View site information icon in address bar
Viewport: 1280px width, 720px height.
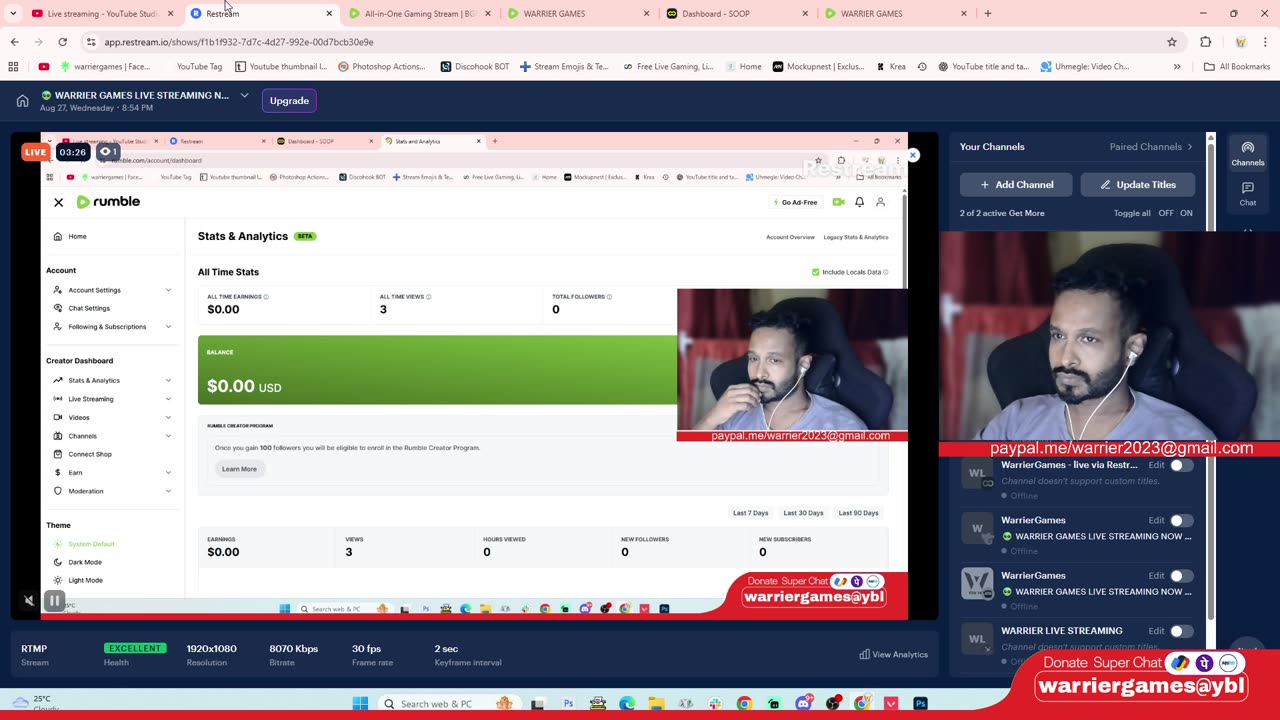tap(91, 42)
